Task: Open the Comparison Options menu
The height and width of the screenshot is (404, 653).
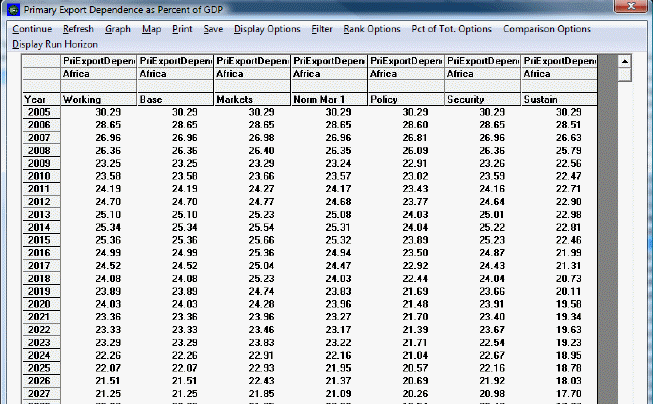Action: (x=547, y=29)
